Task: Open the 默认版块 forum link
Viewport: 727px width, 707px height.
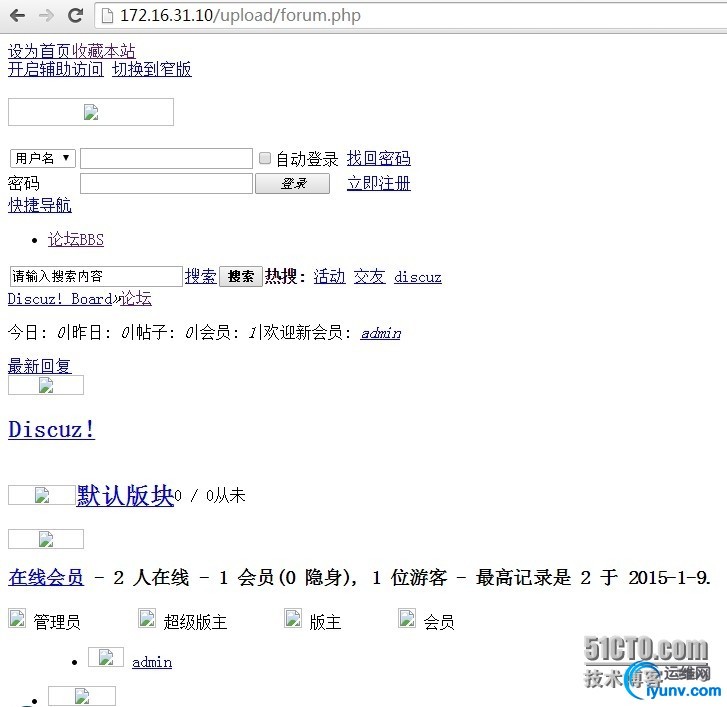Action: 125,496
